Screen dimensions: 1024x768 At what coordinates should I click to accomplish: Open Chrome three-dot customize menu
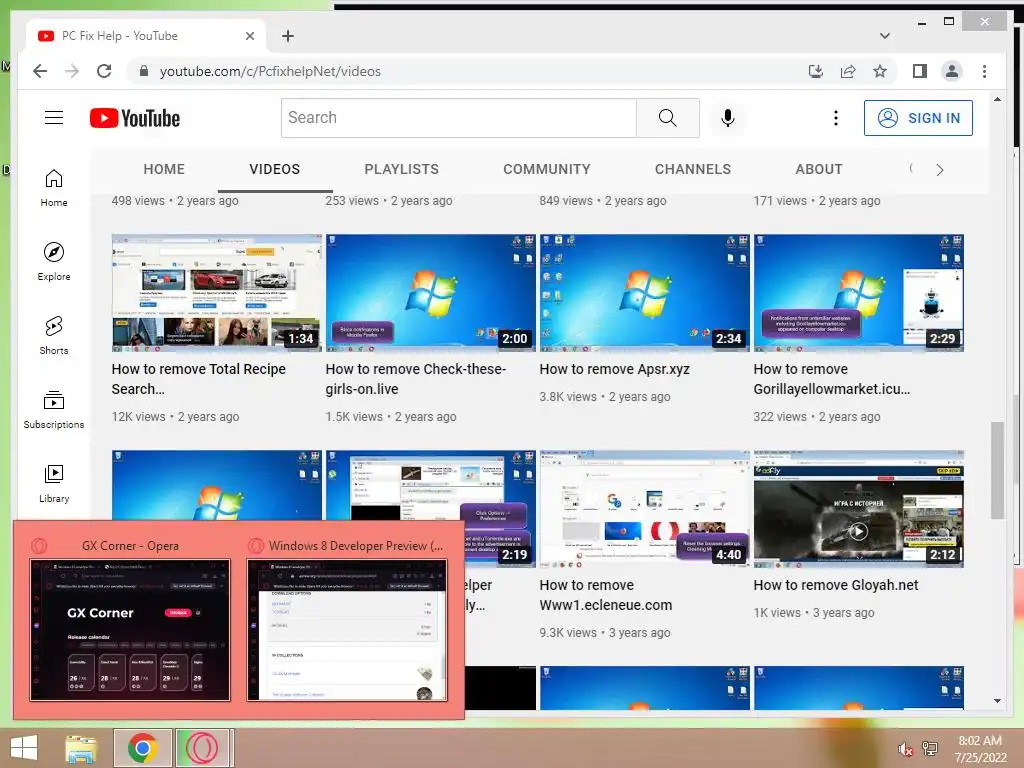[x=984, y=71]
